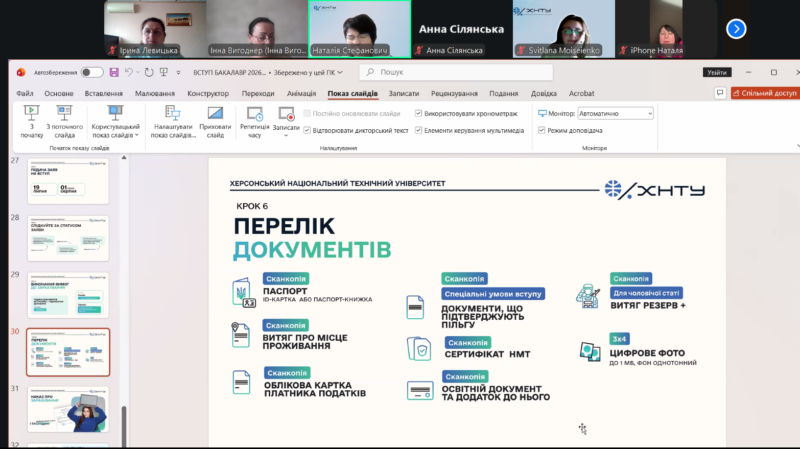Show next participants in video strip
Viewport: 800px width, 449px height.
736,29
